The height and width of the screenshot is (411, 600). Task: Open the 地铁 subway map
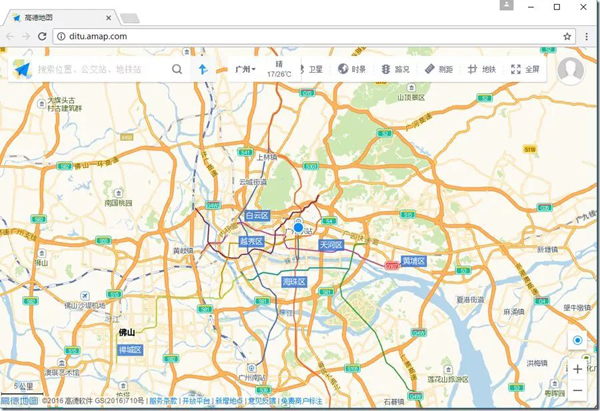click(x=482, y=69)
